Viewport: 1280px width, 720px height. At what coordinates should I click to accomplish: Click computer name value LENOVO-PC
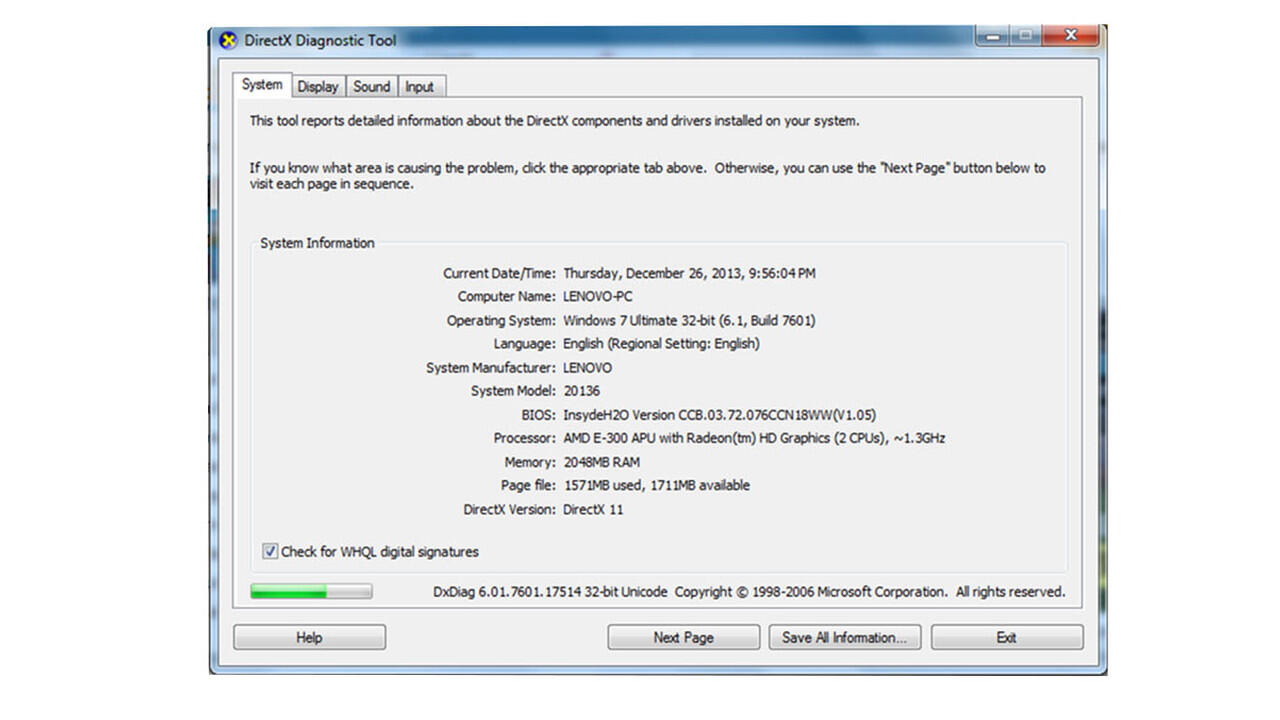point(598,297)
